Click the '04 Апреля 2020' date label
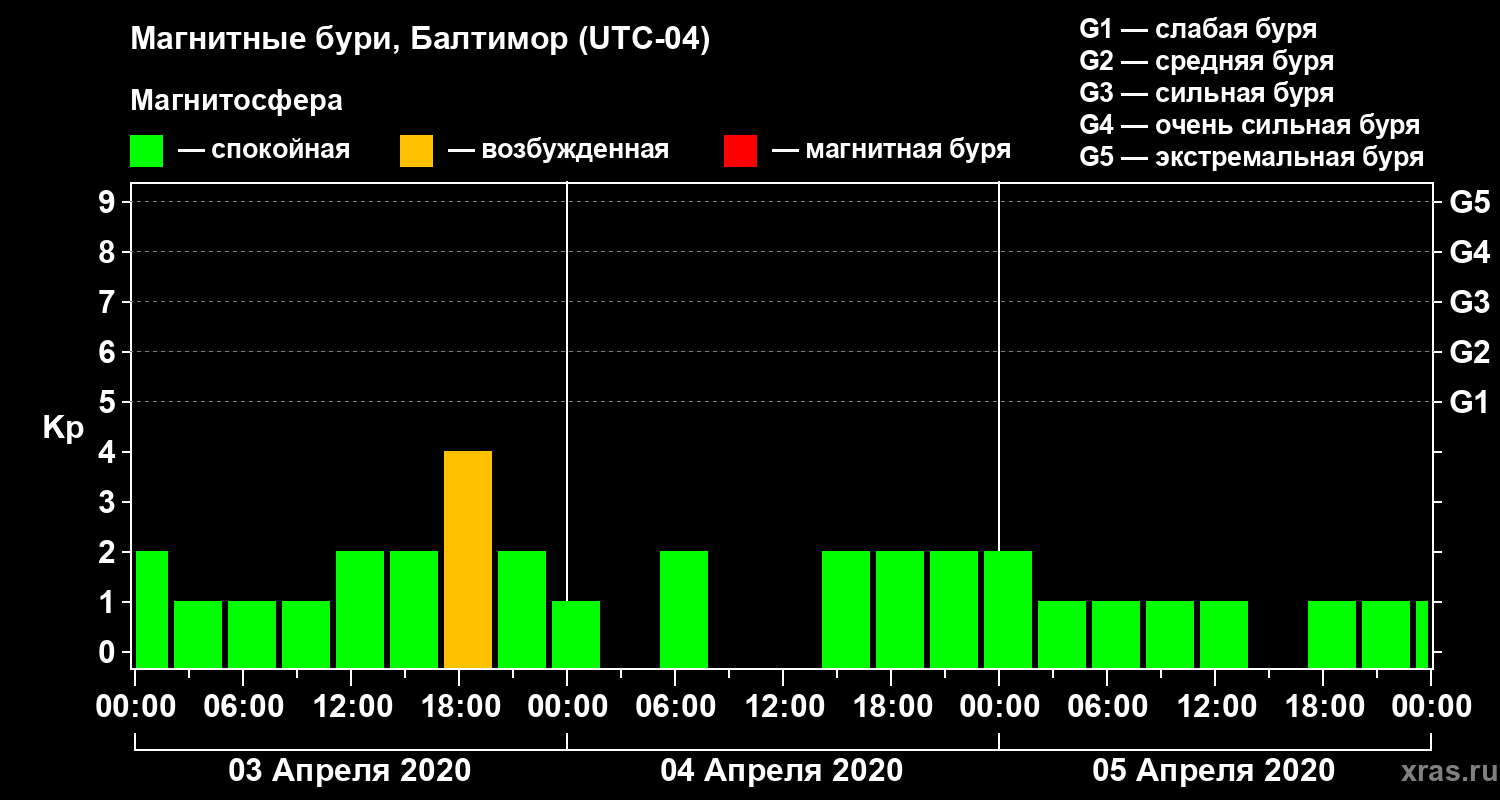This screenshot has height=800, width=1500. [x=782, y=771]
